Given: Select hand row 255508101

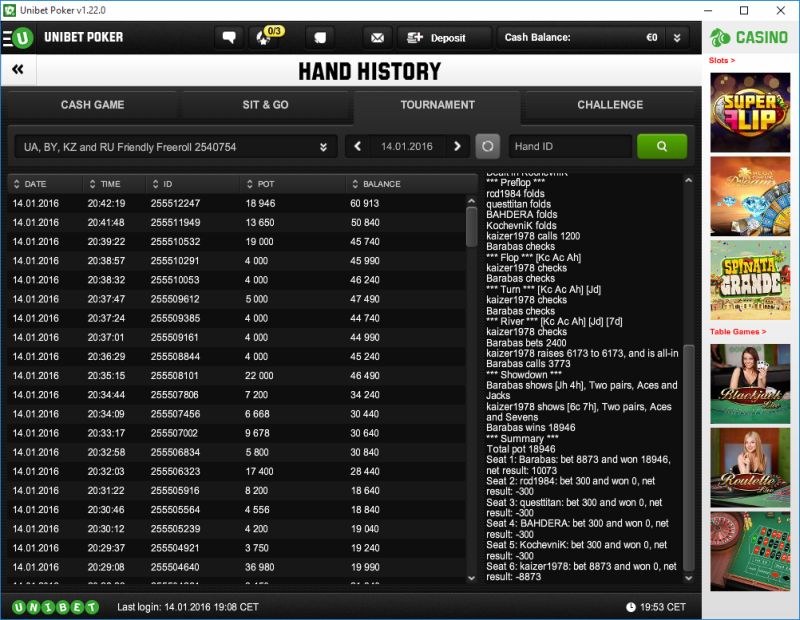Looking at the screenshot, I should tap(236, 376).
